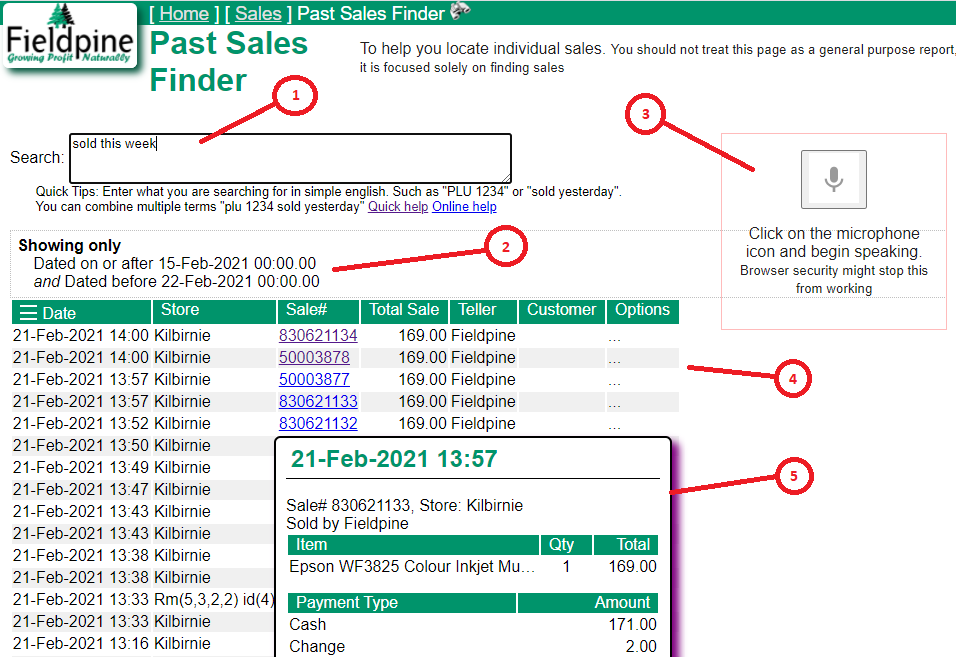Image resolution: width=956 pixels, height=657 pixels.
Task: Open sale number 830621133
Action: (x=318, y=401)
